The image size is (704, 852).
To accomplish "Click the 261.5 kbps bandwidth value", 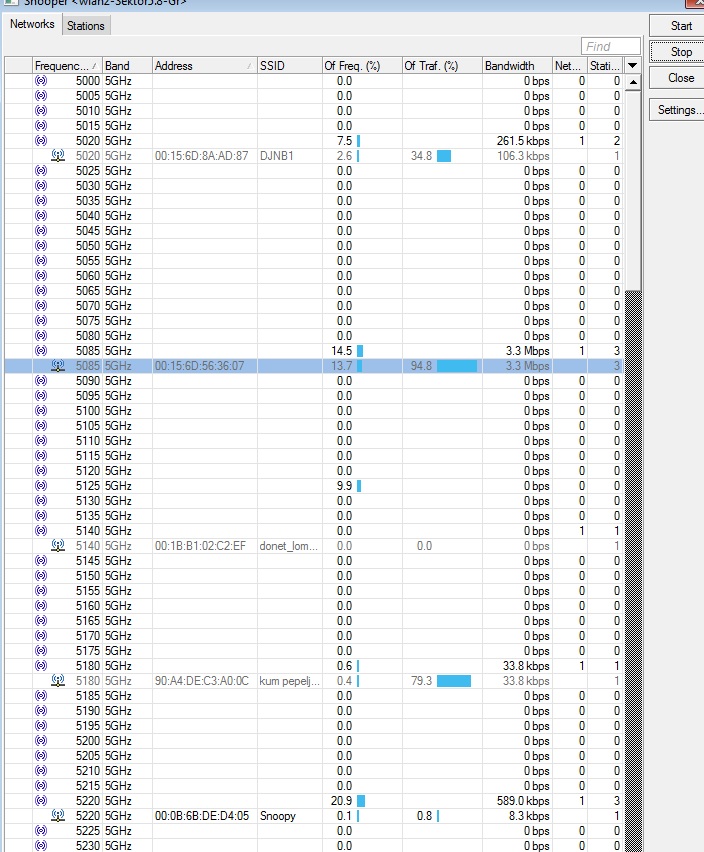I will click(523, 141).
